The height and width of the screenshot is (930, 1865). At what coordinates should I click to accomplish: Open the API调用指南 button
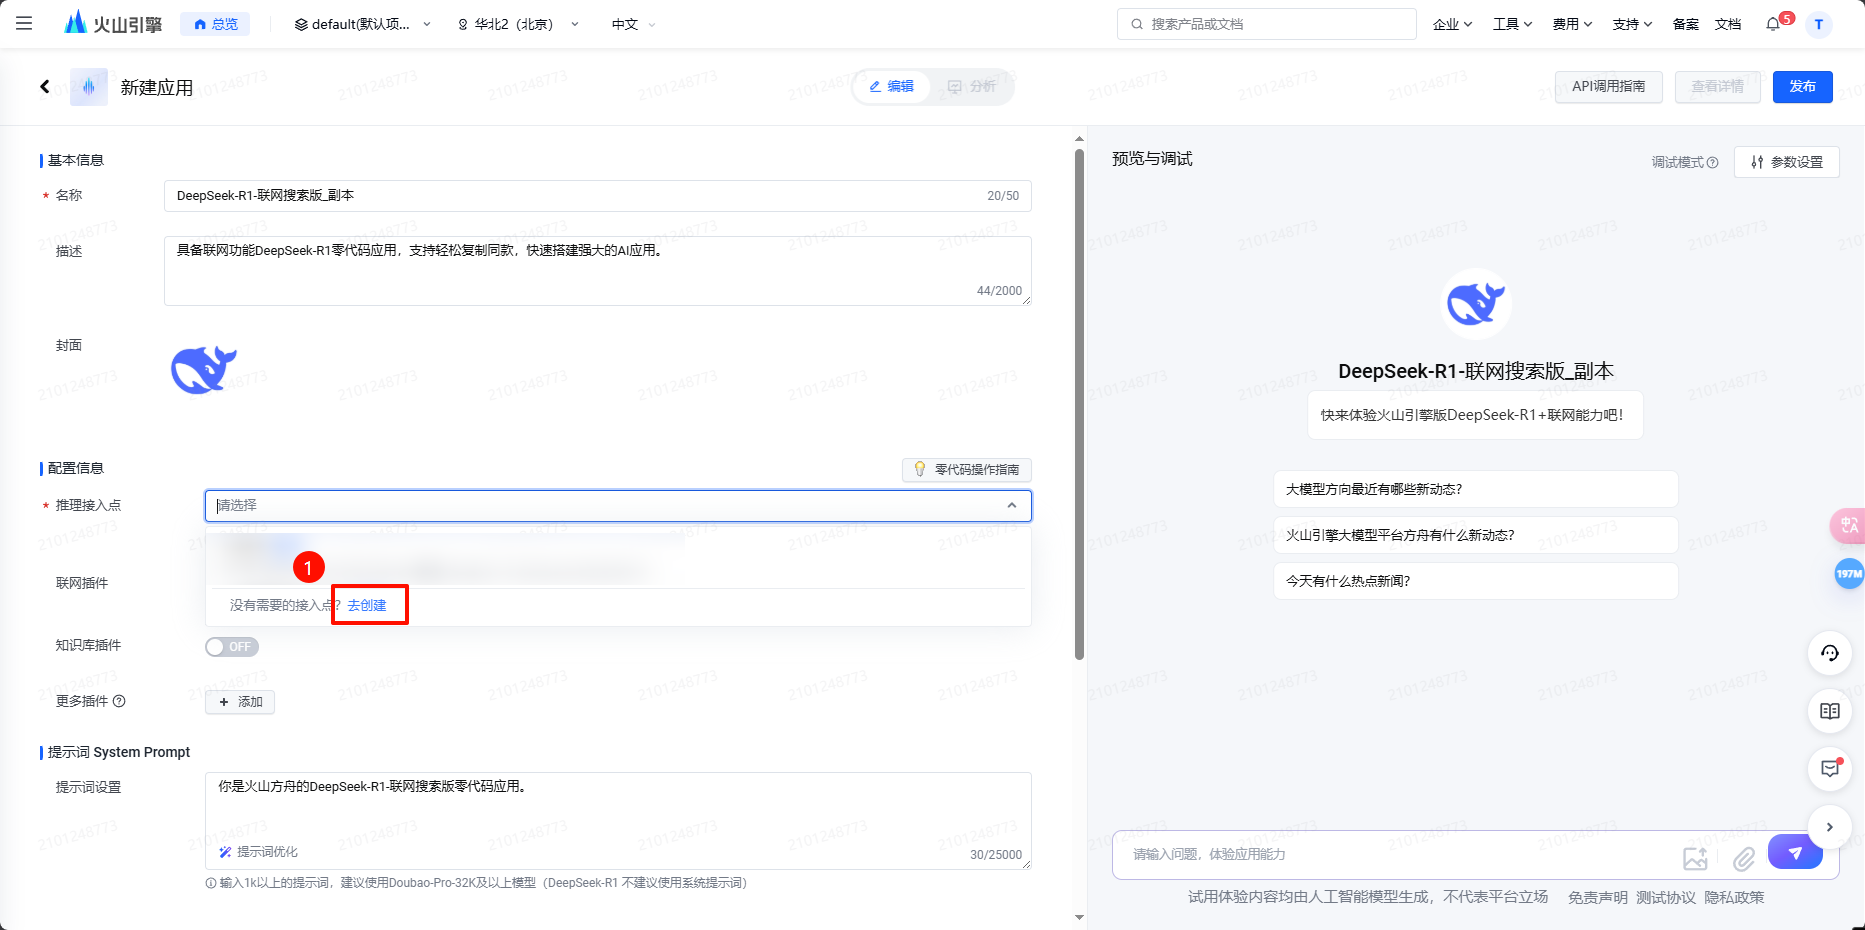point(1608,87)
